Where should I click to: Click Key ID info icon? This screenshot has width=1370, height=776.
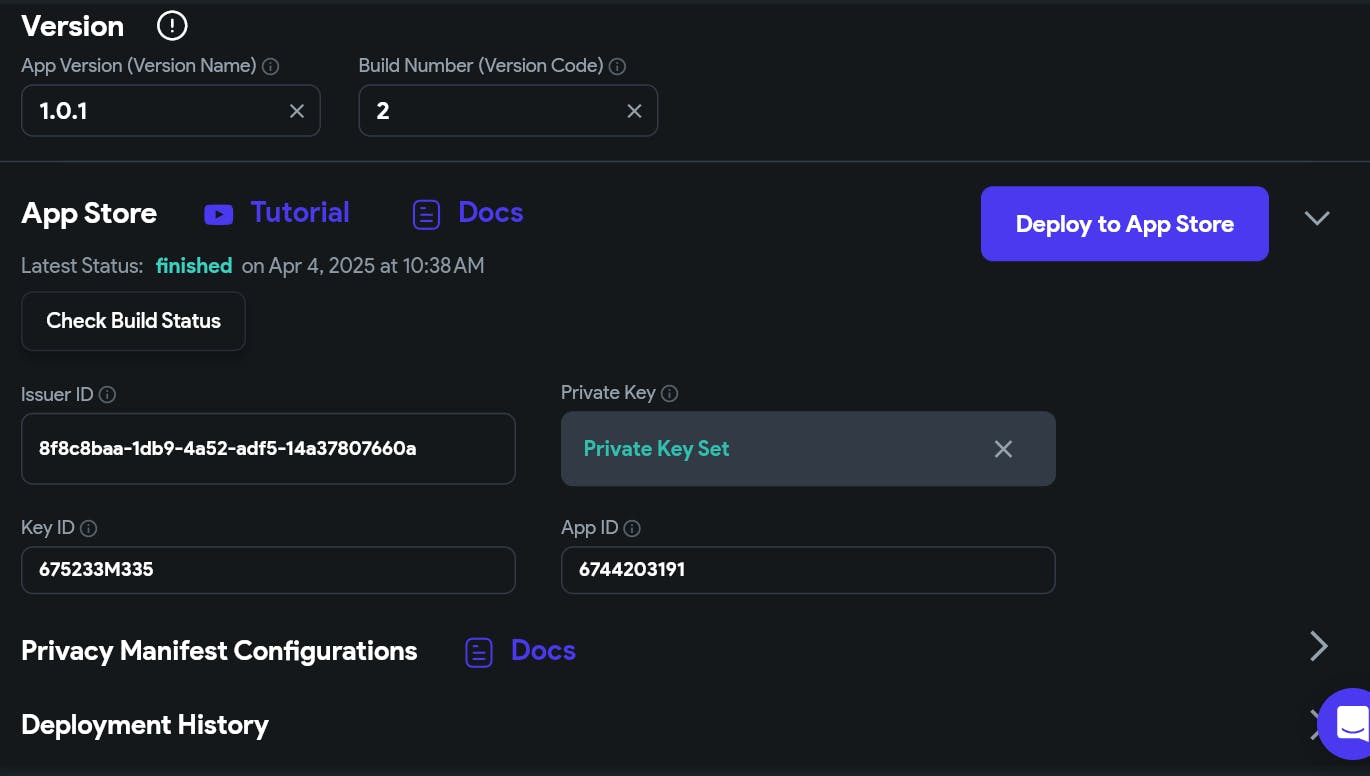(x=89, y=528)
